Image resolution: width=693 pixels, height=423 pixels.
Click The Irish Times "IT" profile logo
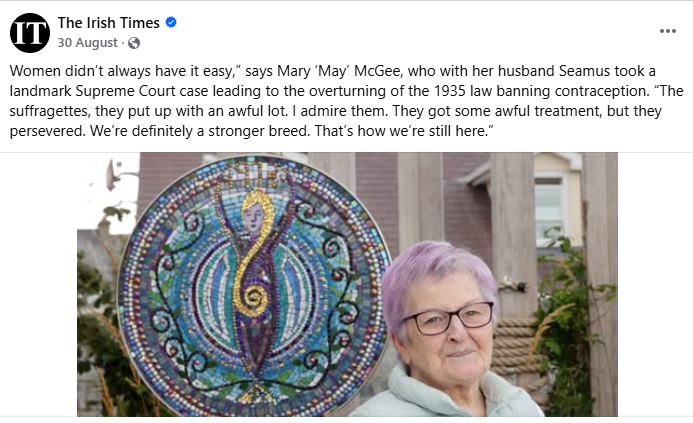tap(29, 32)
